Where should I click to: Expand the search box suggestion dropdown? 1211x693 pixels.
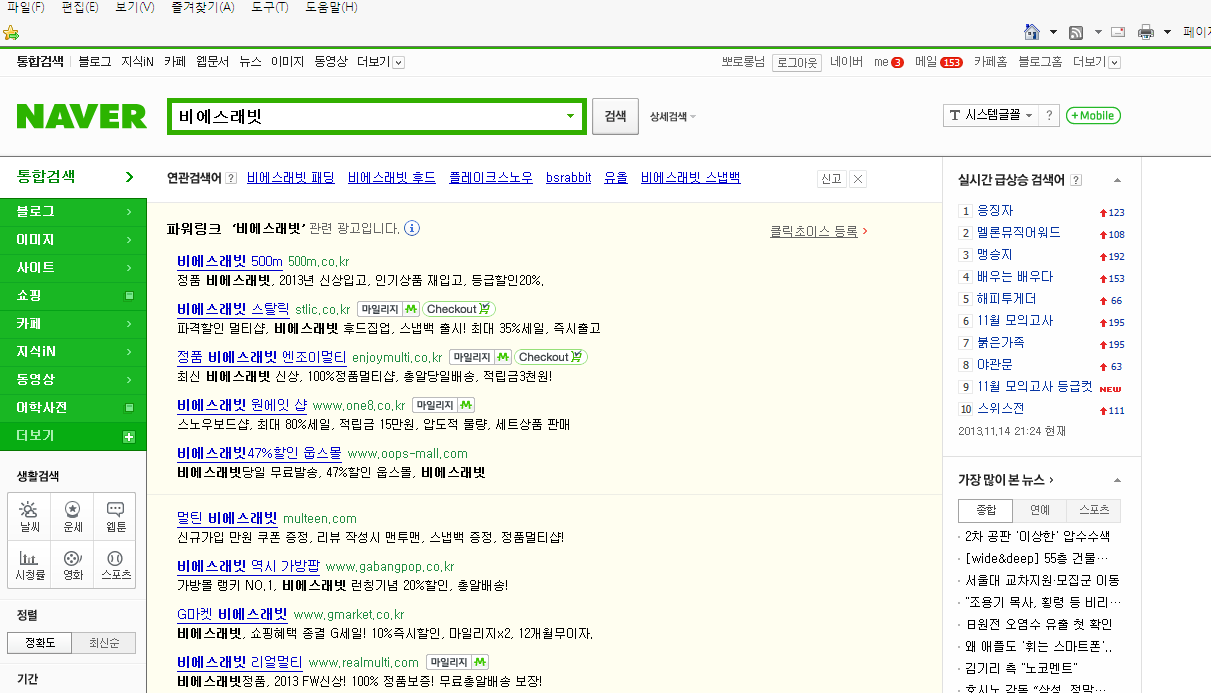(571, 116)
